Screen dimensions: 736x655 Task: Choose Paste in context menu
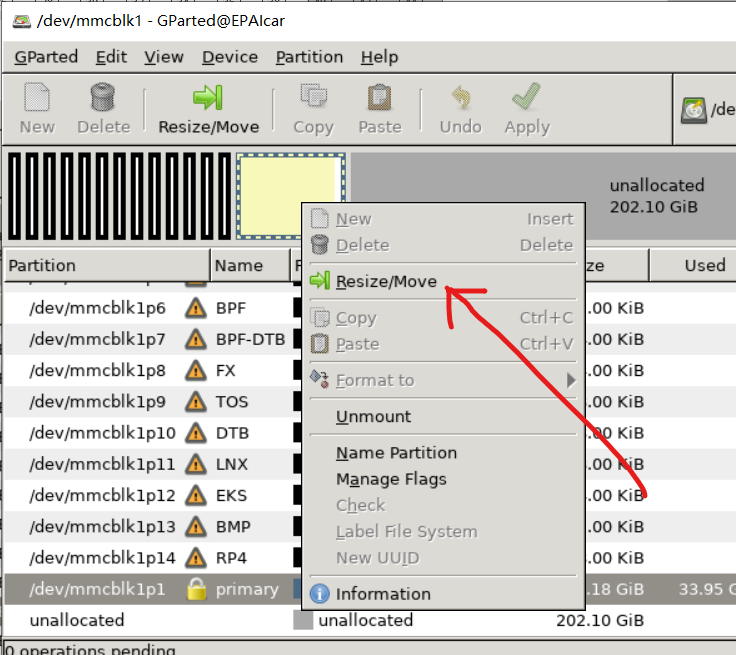[443, 344]
